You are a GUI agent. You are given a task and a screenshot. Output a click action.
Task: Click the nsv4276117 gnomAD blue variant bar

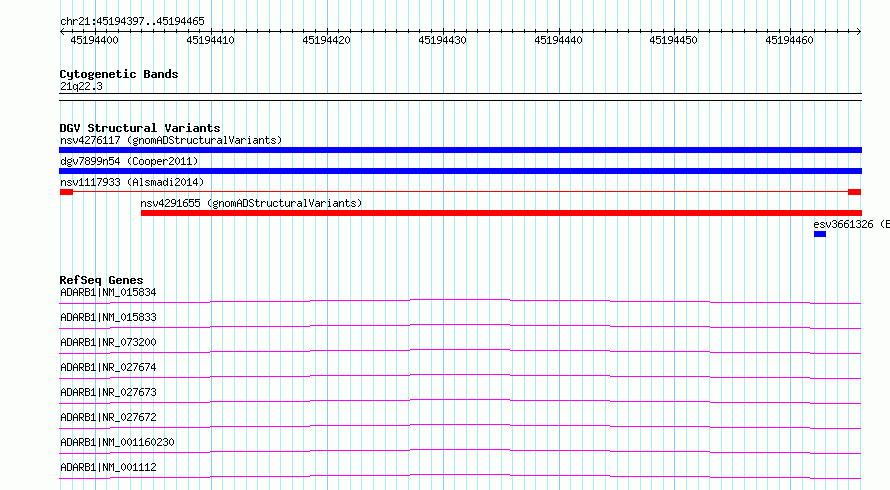coord(460,150)
